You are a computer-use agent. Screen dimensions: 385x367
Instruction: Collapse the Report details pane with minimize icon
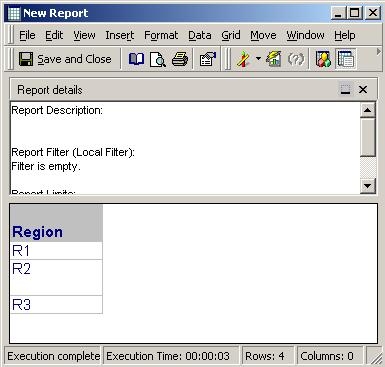point(345,89)
